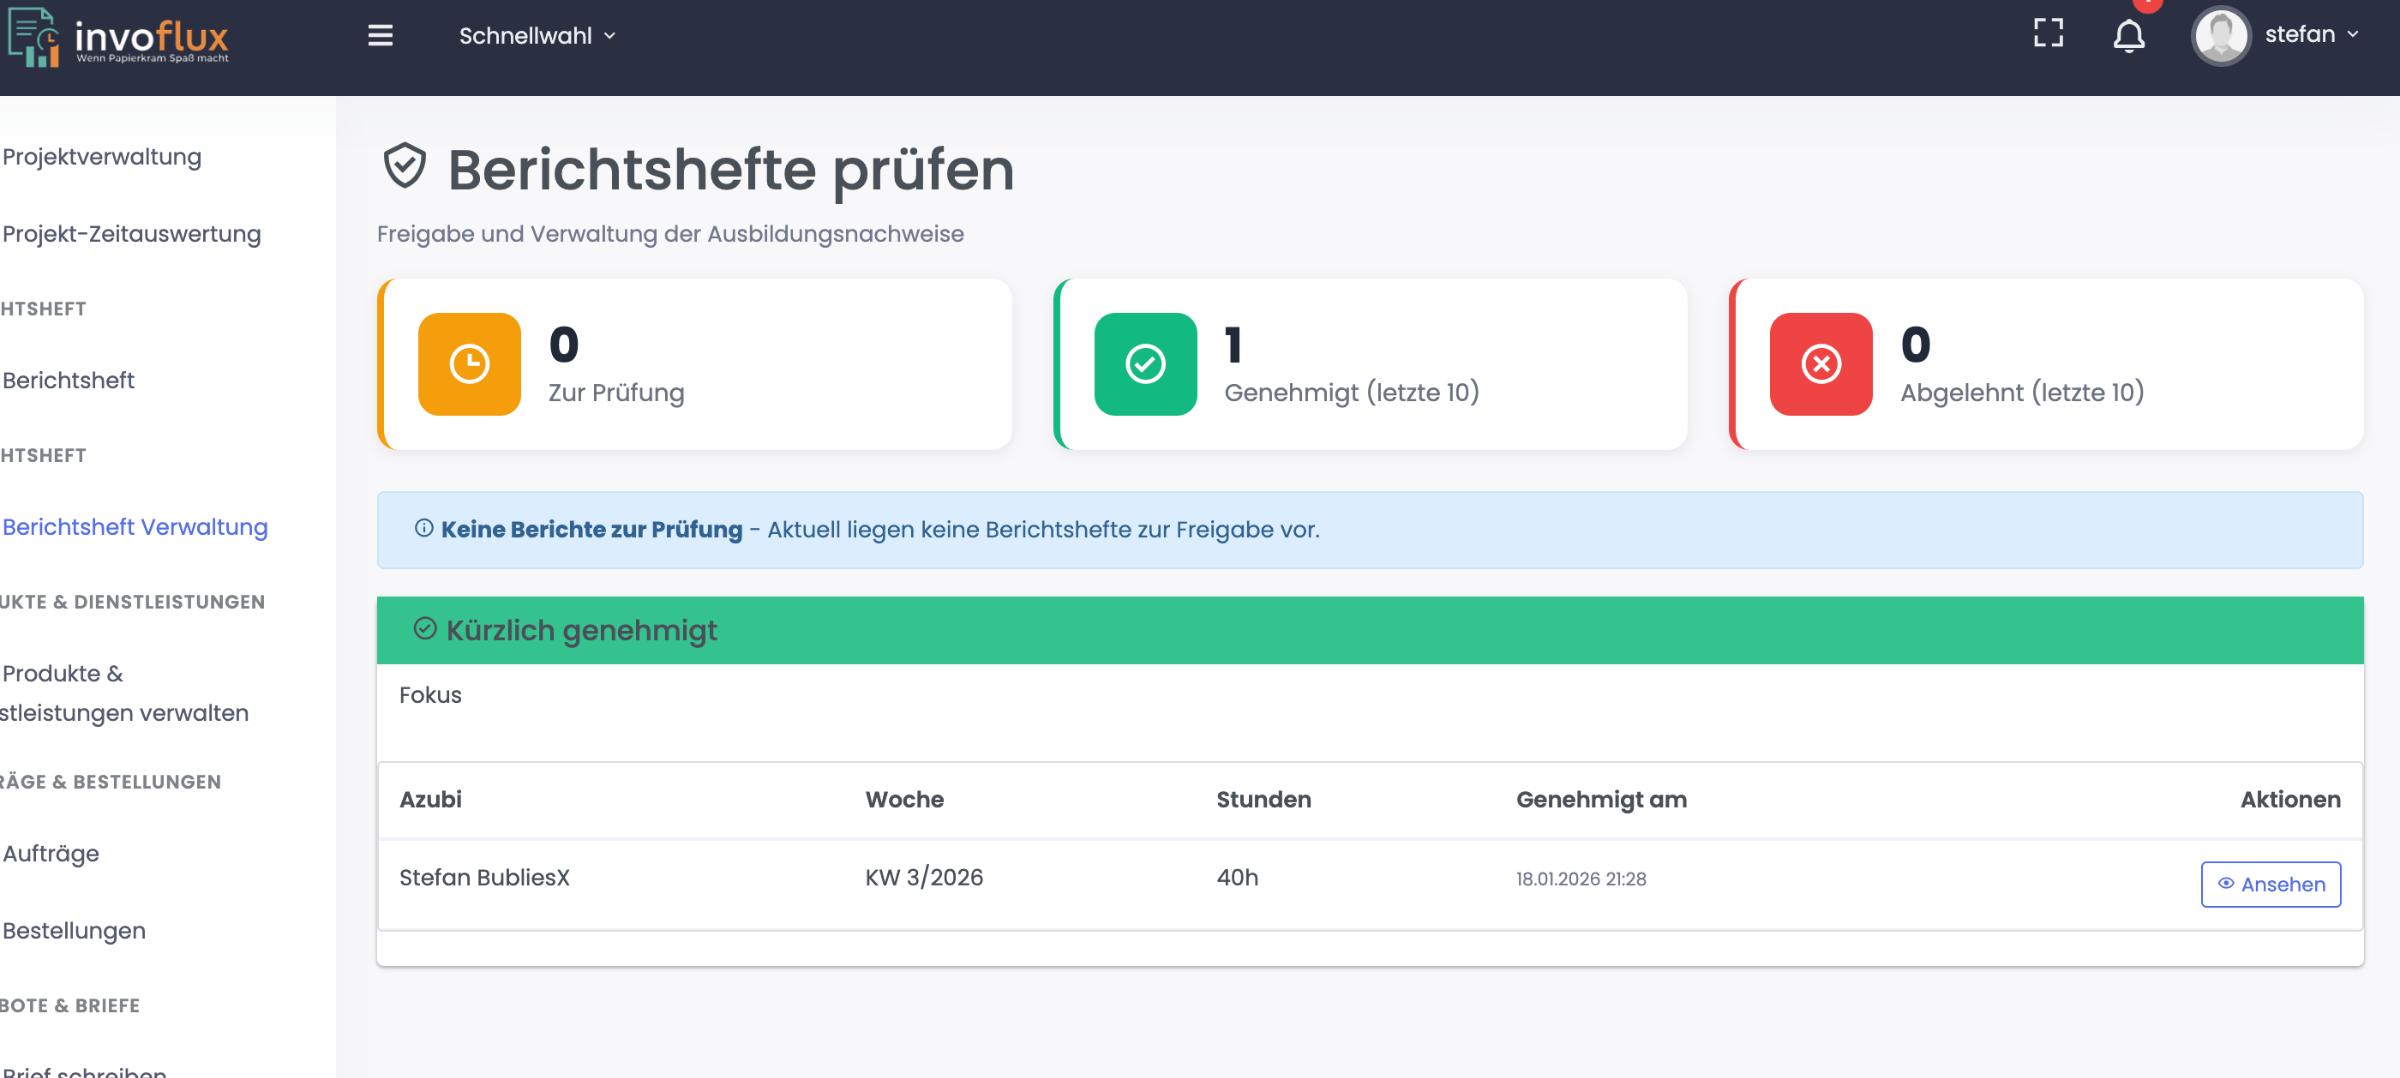The width and height of the screenshot is (2400, 1078).
Task: Click the Kürzlich genehmigt green header
Action: coord(1369,630)
